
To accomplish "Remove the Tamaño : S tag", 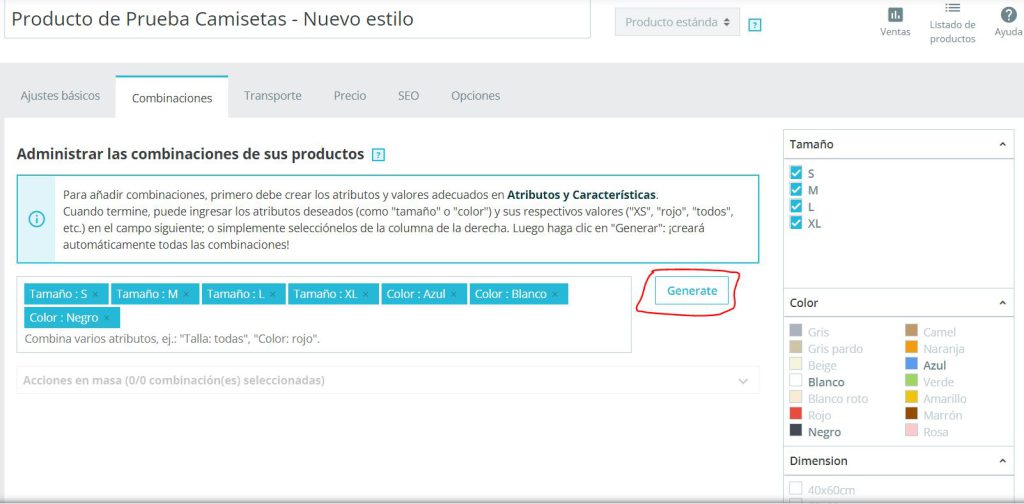I will click(x=95, y=294).
